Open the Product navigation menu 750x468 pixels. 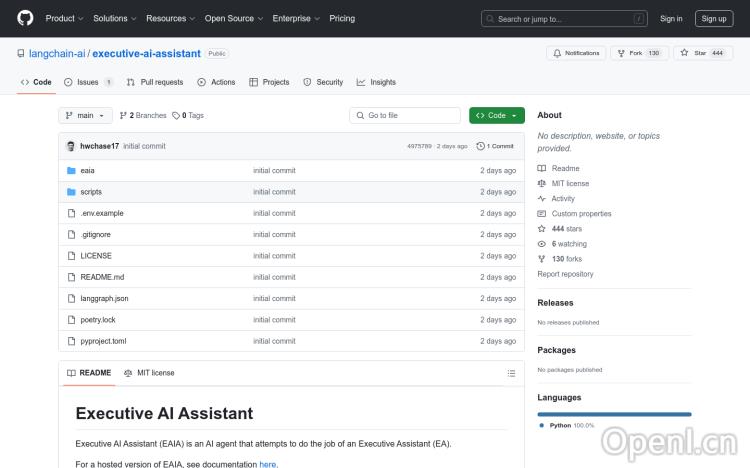coord(64,18)
